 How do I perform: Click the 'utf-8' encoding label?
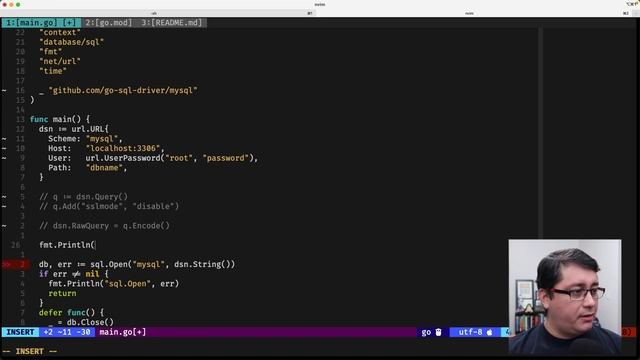470,332
